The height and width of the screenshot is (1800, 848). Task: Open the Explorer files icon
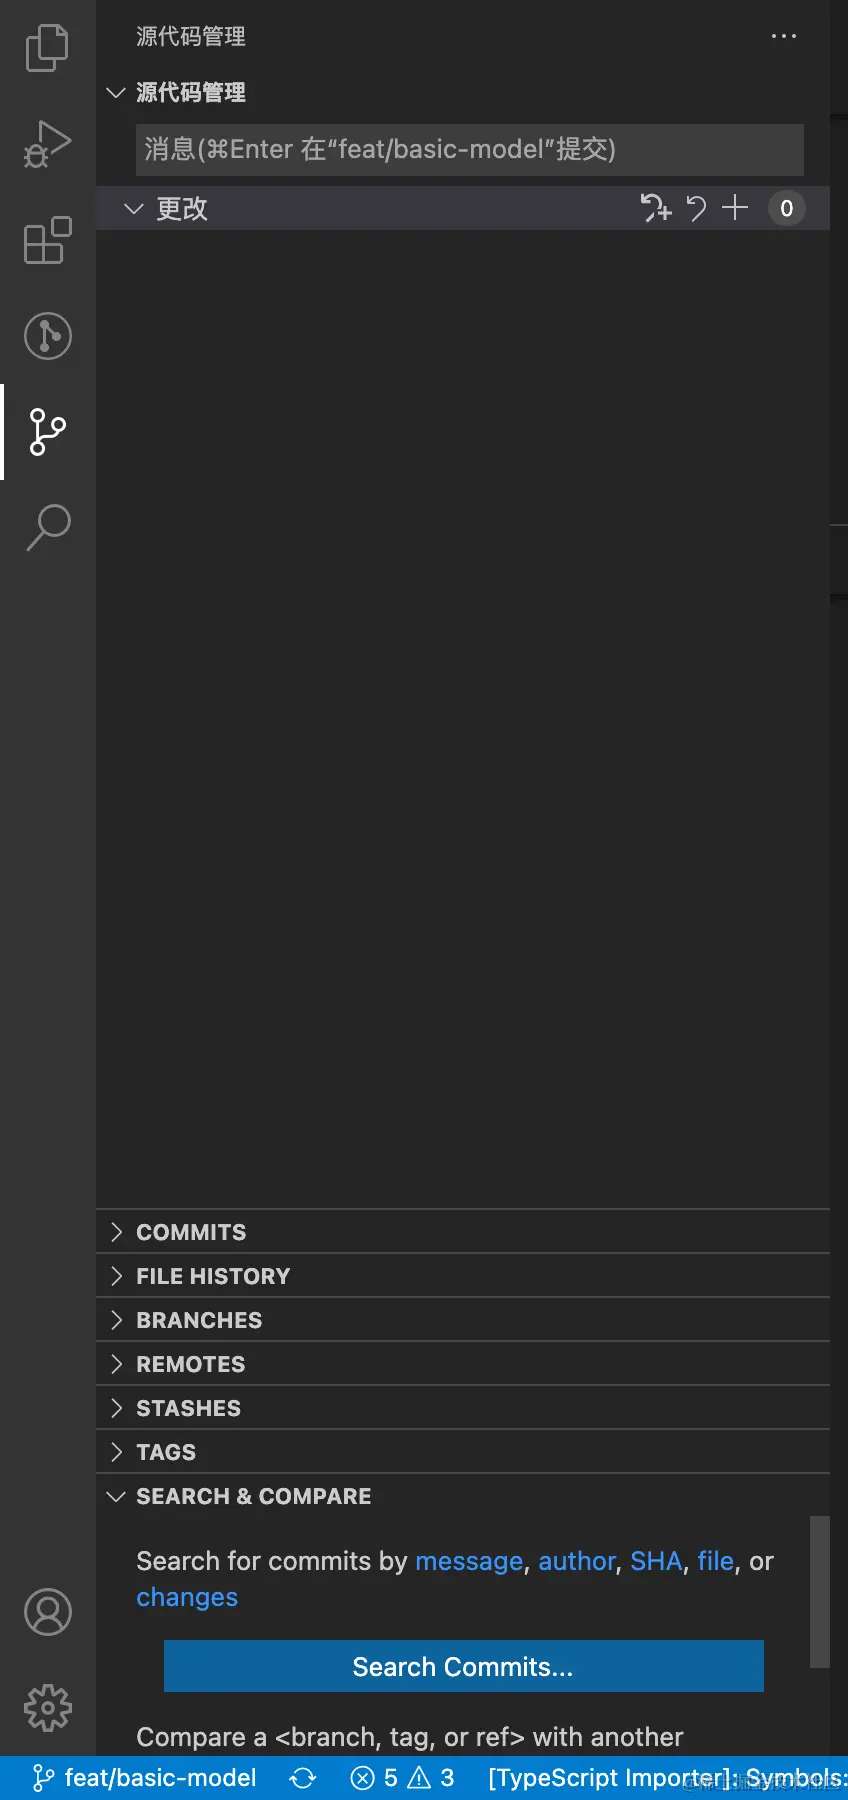[47, 48]
